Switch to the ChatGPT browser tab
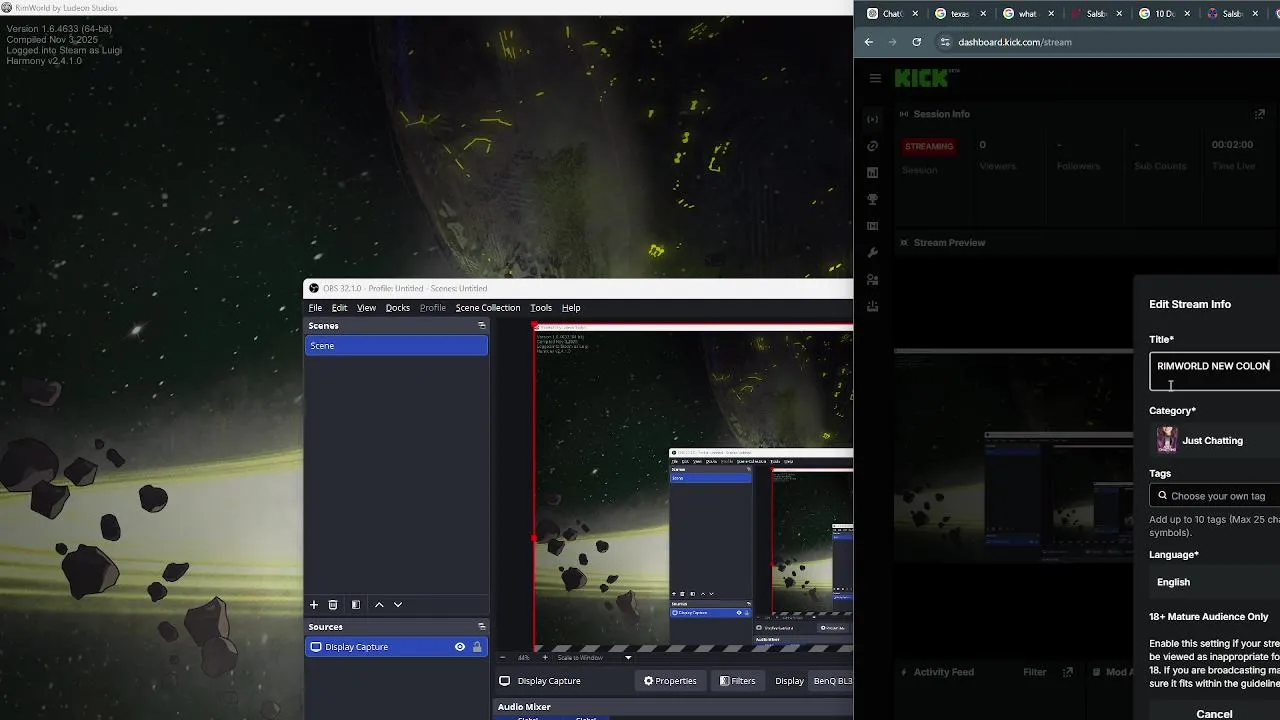 885,14
